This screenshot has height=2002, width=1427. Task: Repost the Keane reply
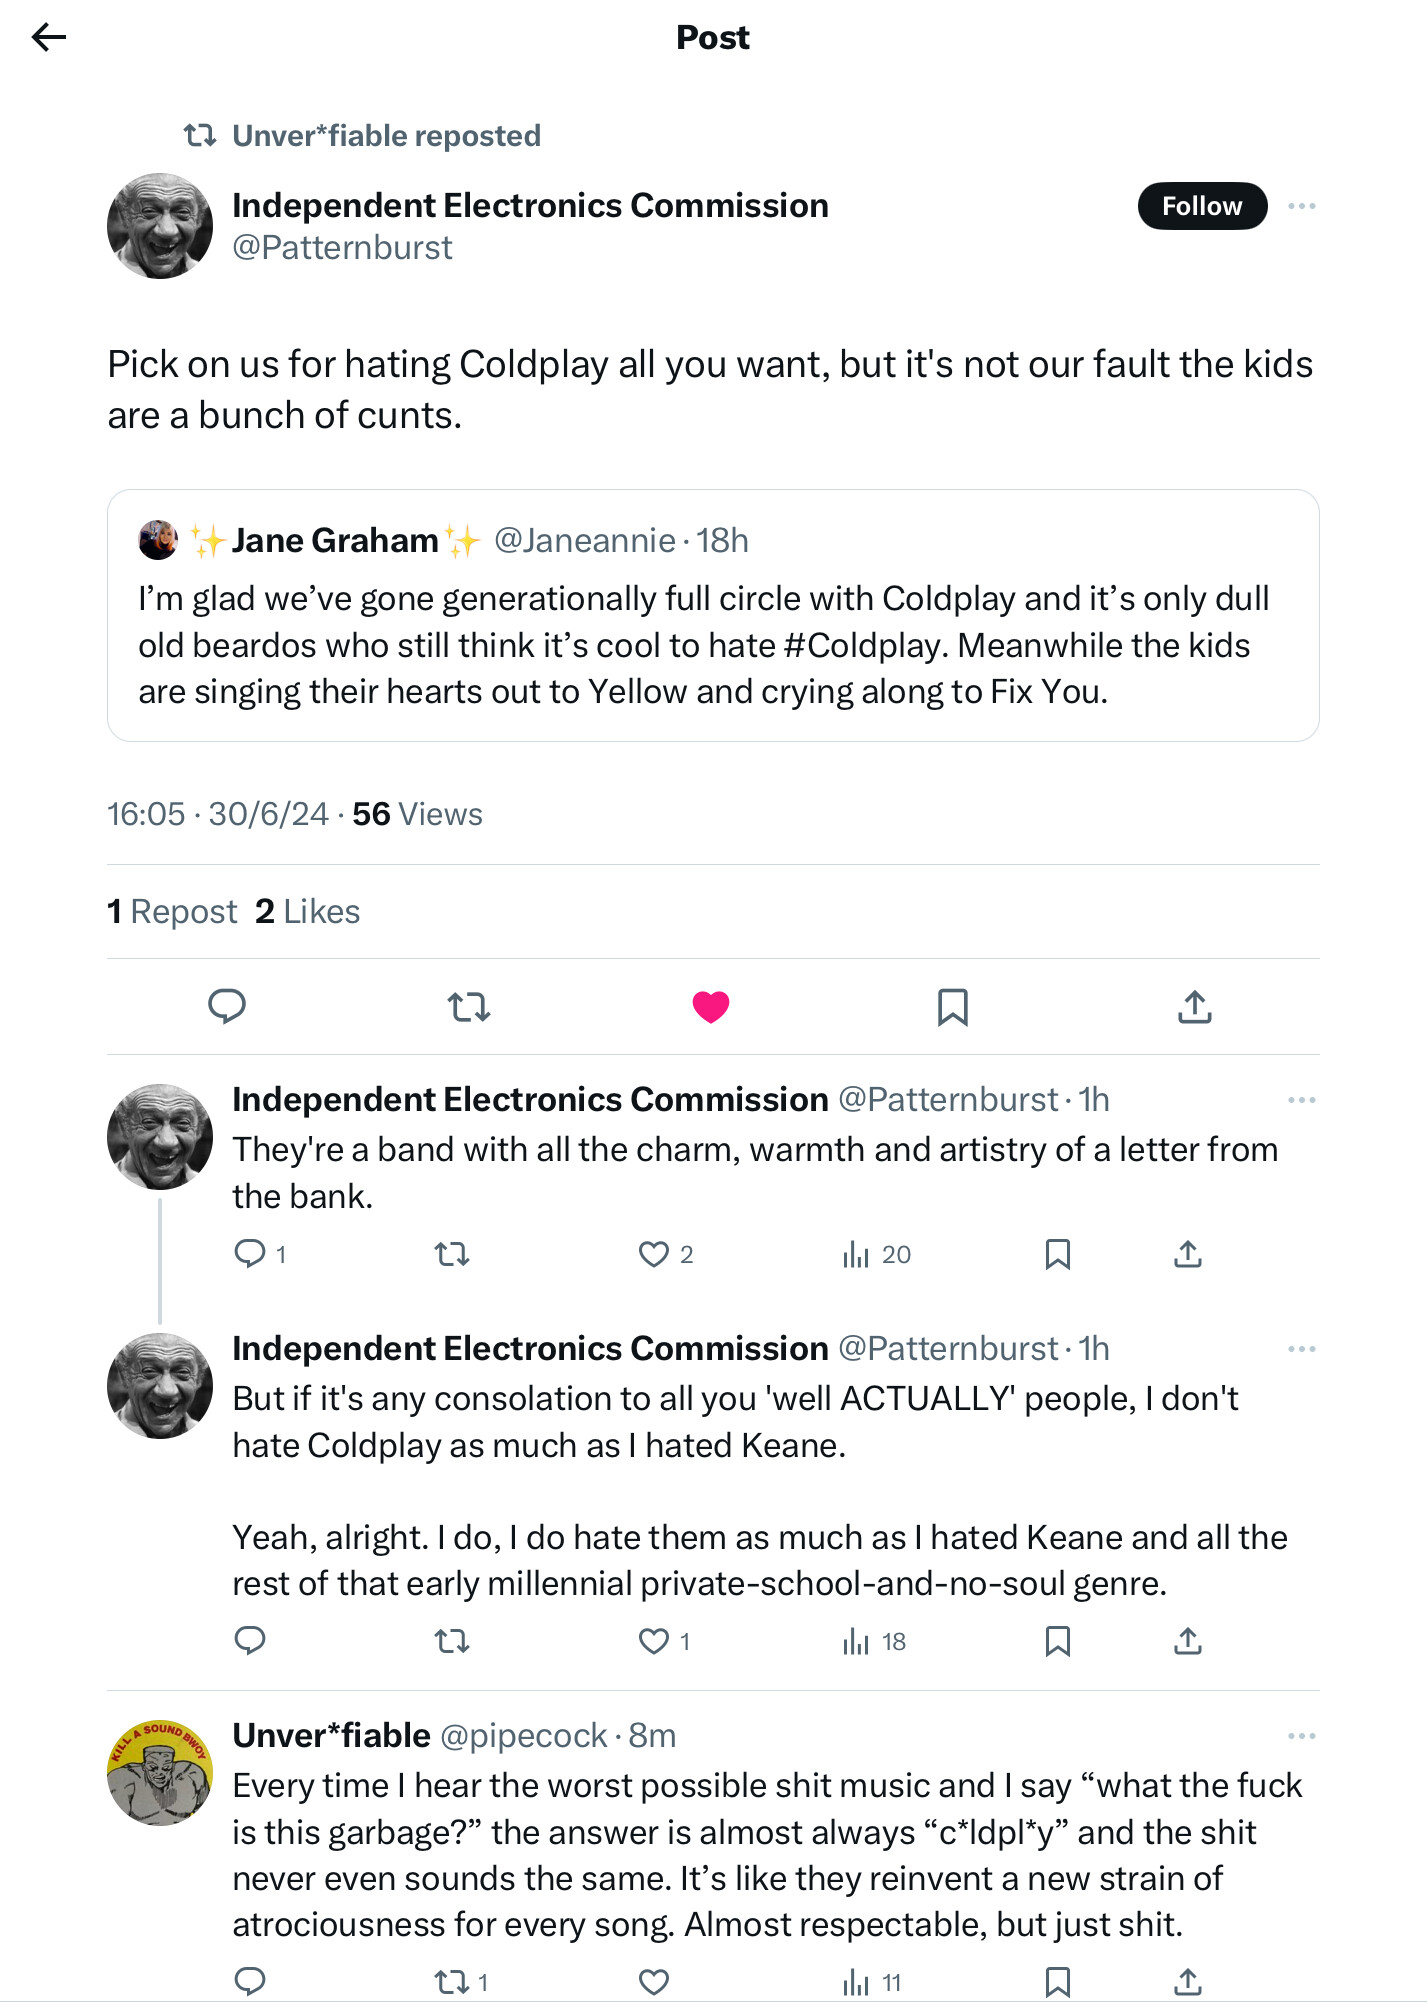(x=452, y=1641)
